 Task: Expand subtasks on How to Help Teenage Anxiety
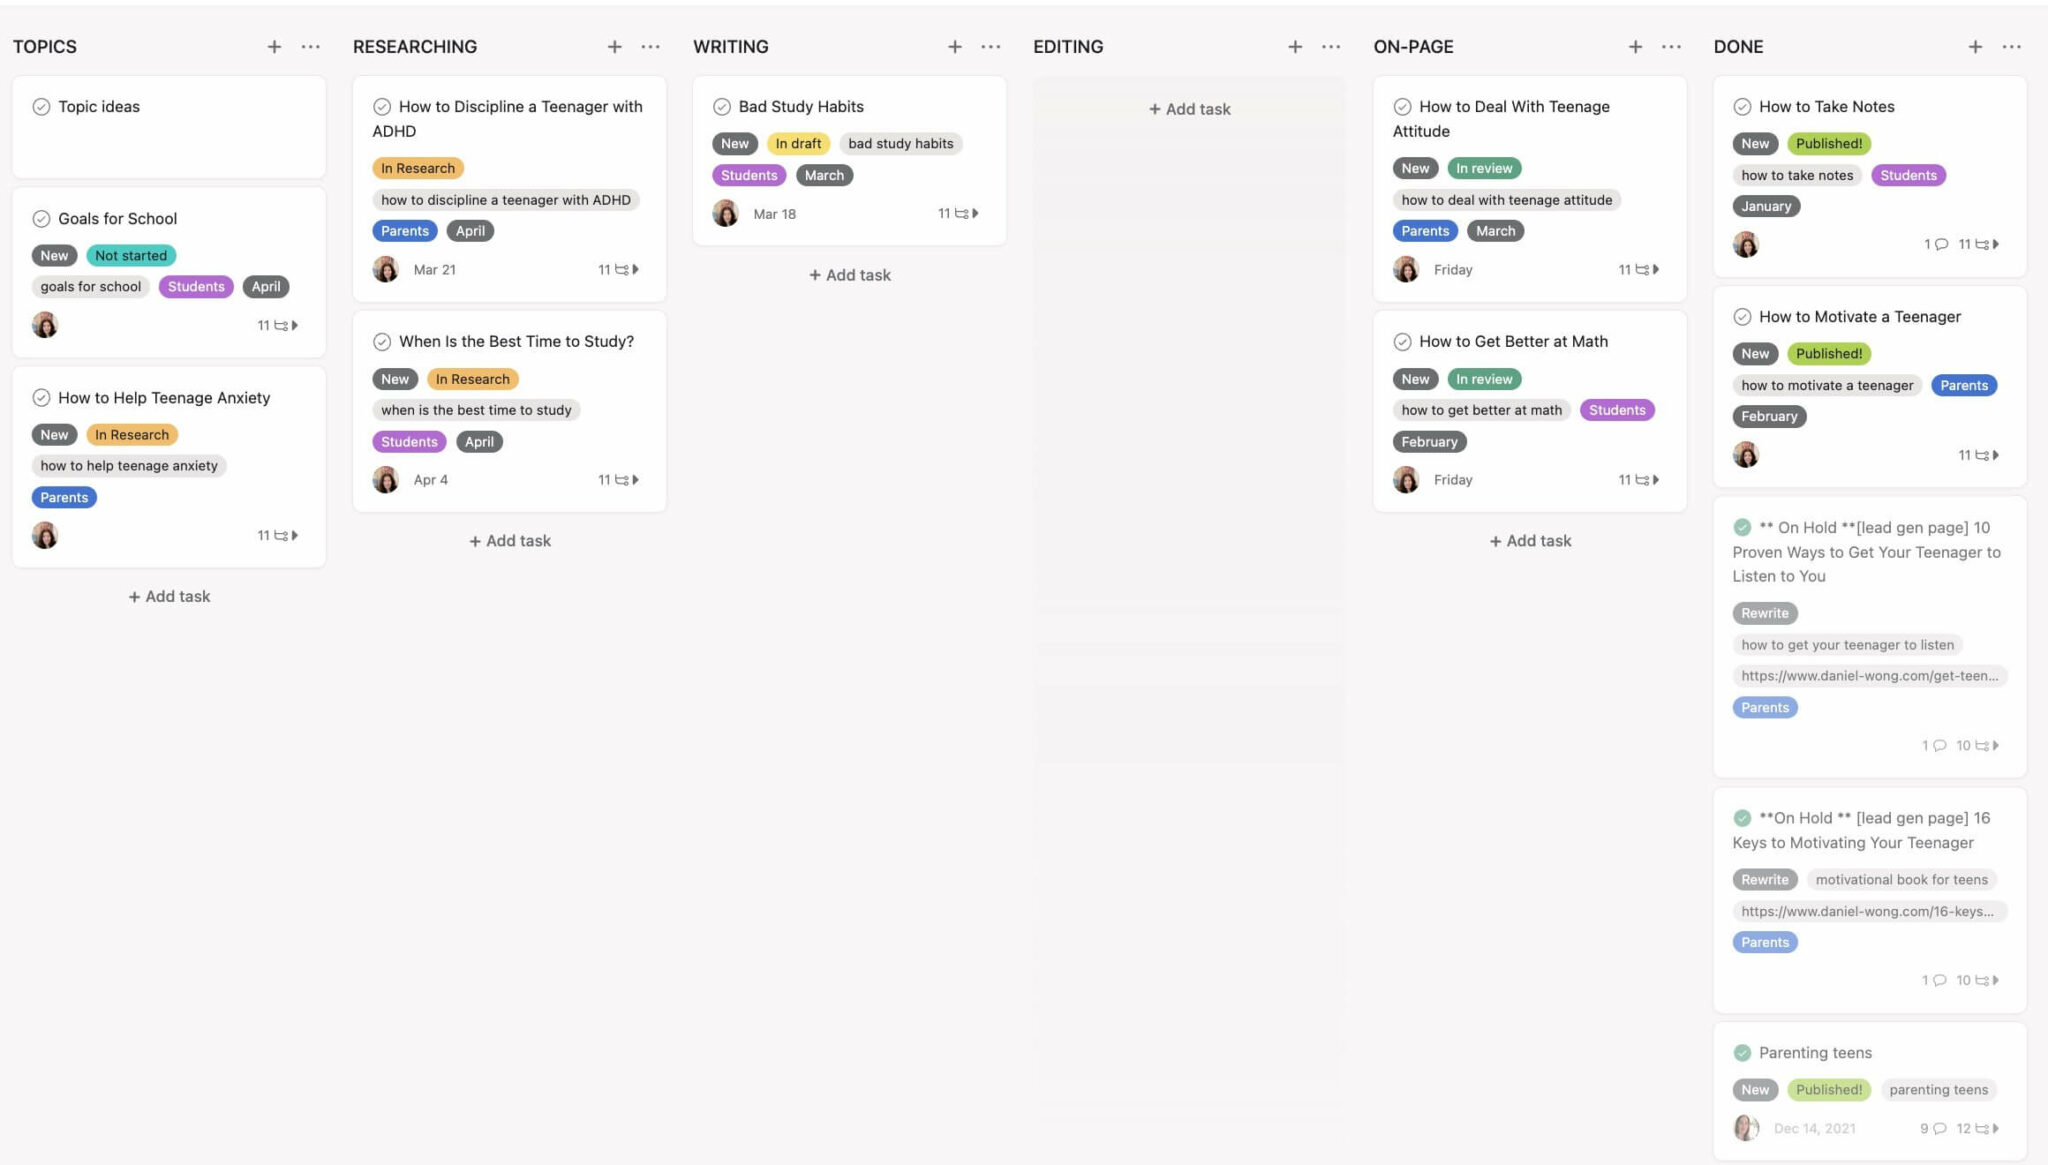(296, 535)
